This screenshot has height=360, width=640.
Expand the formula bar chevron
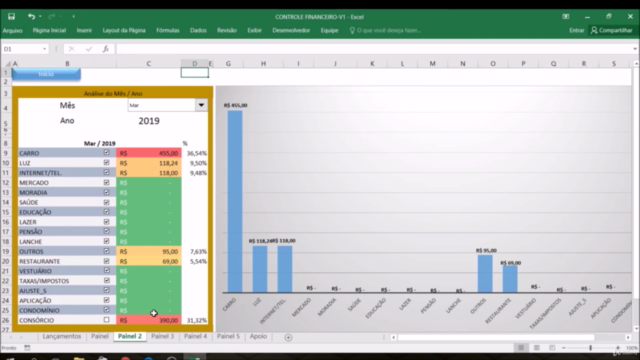pyautogui.click(x=635, y=49)
